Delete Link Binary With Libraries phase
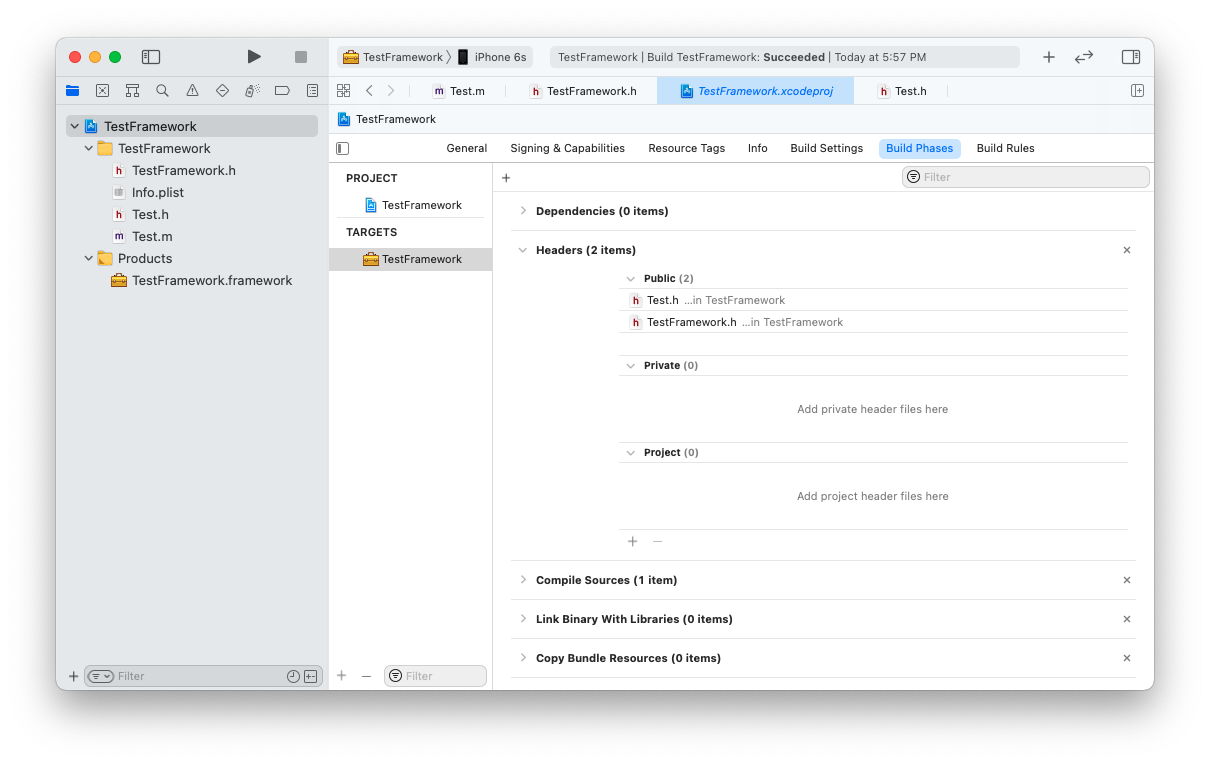The image size is (1210, 764). [x=1127, y=619]
